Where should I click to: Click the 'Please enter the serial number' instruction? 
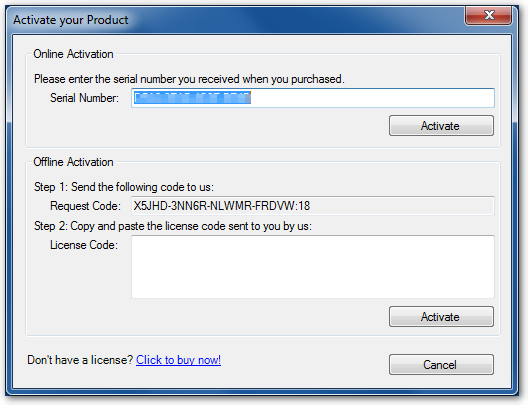point(189,79)
